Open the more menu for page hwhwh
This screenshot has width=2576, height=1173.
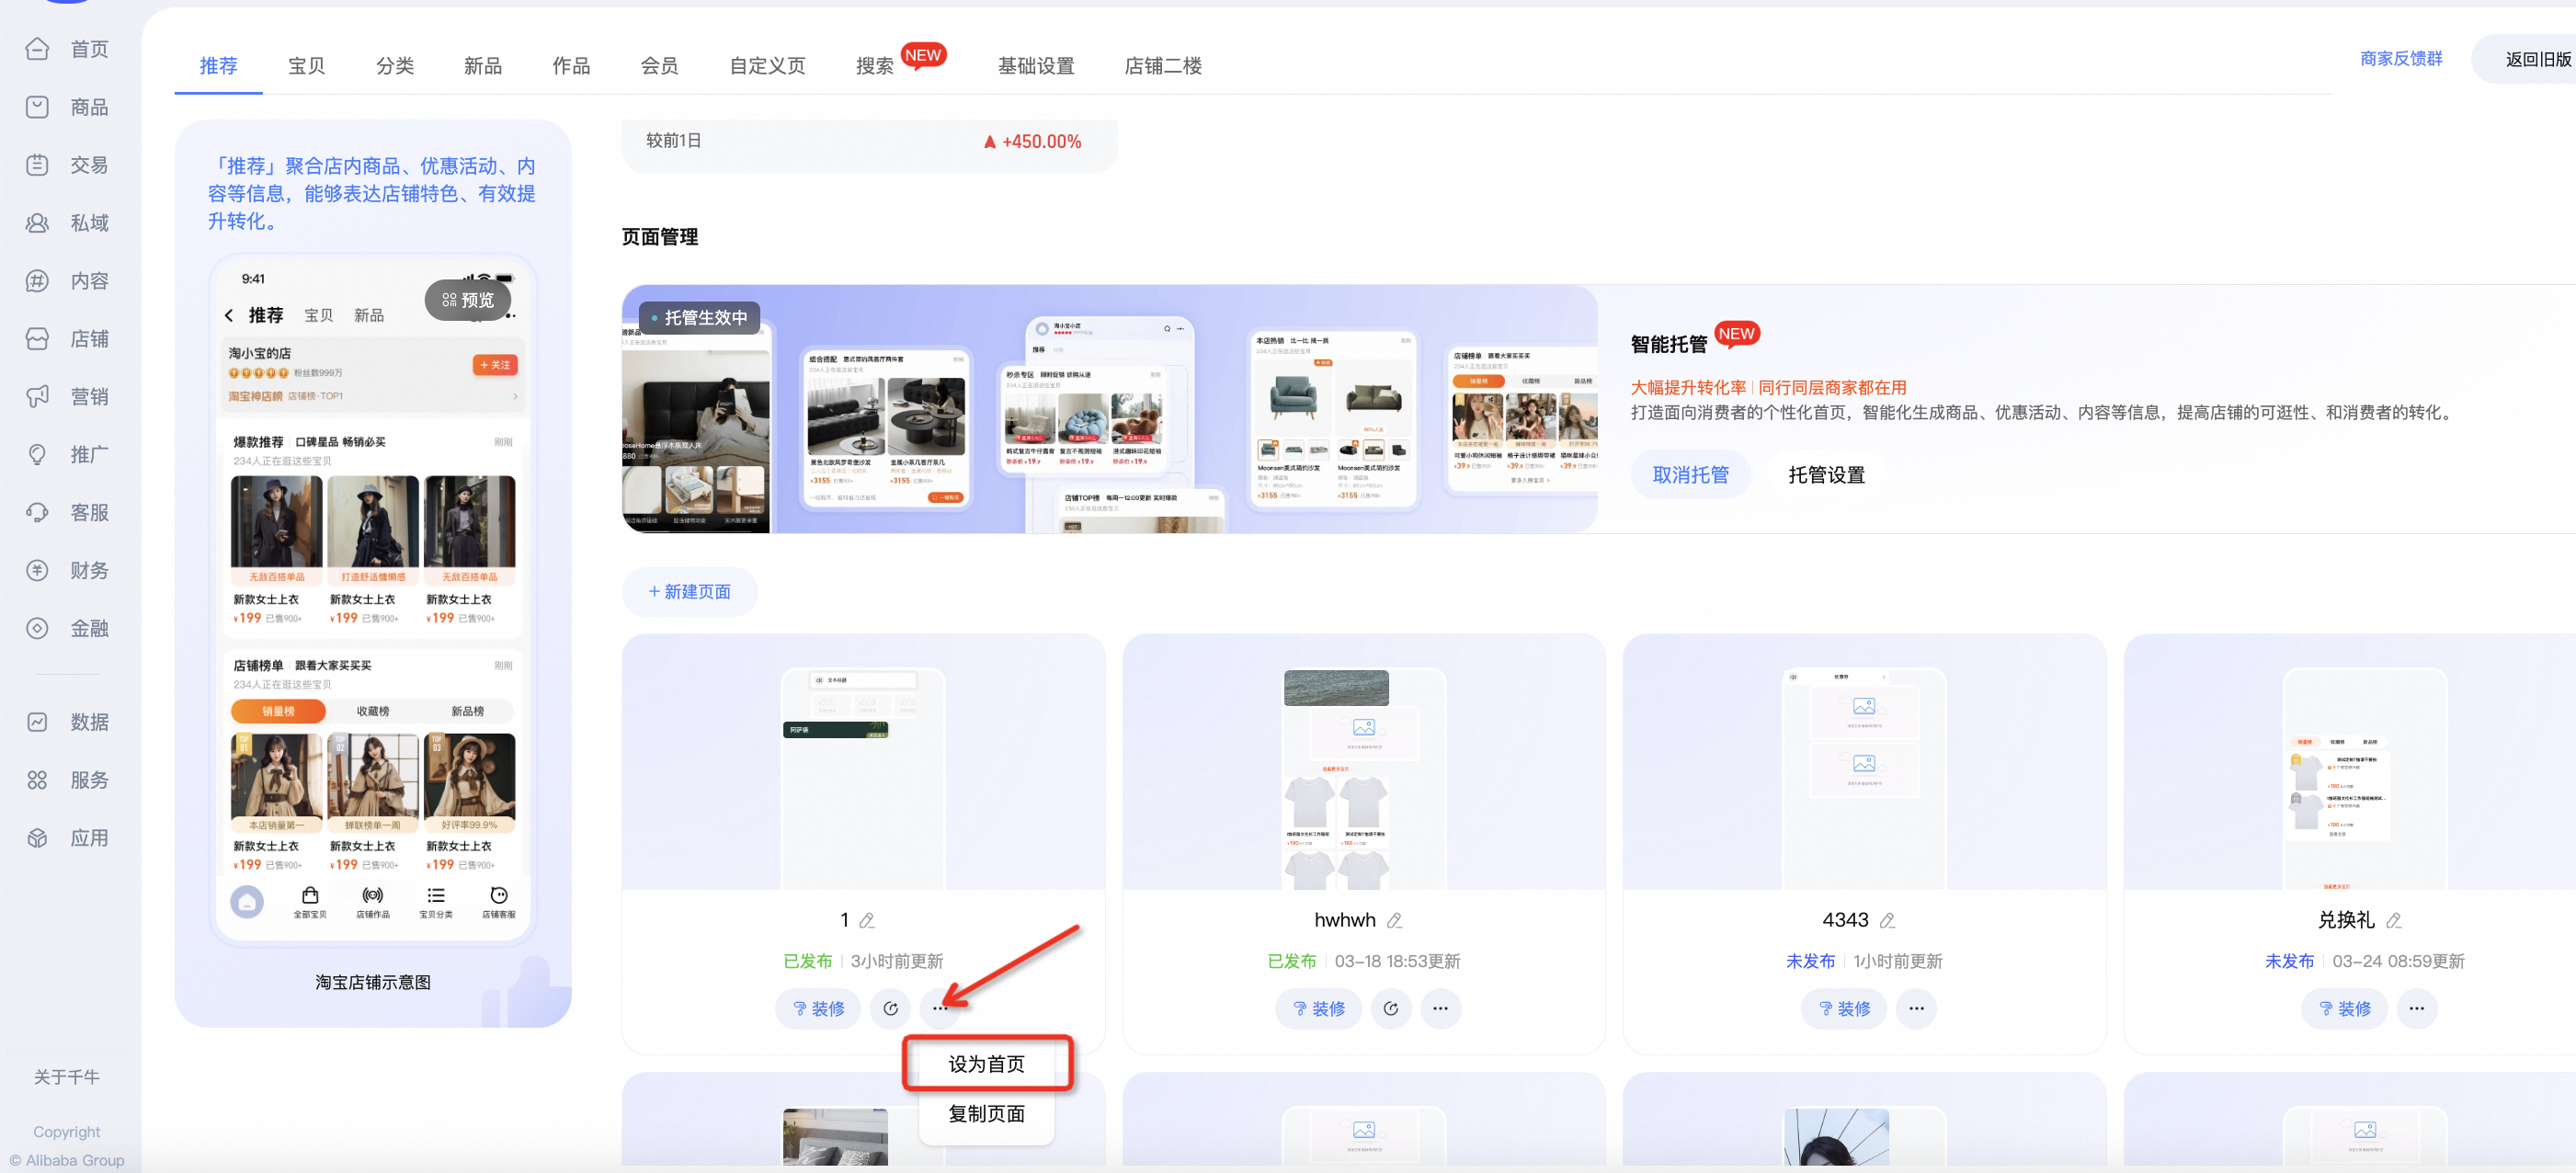1440,1008
